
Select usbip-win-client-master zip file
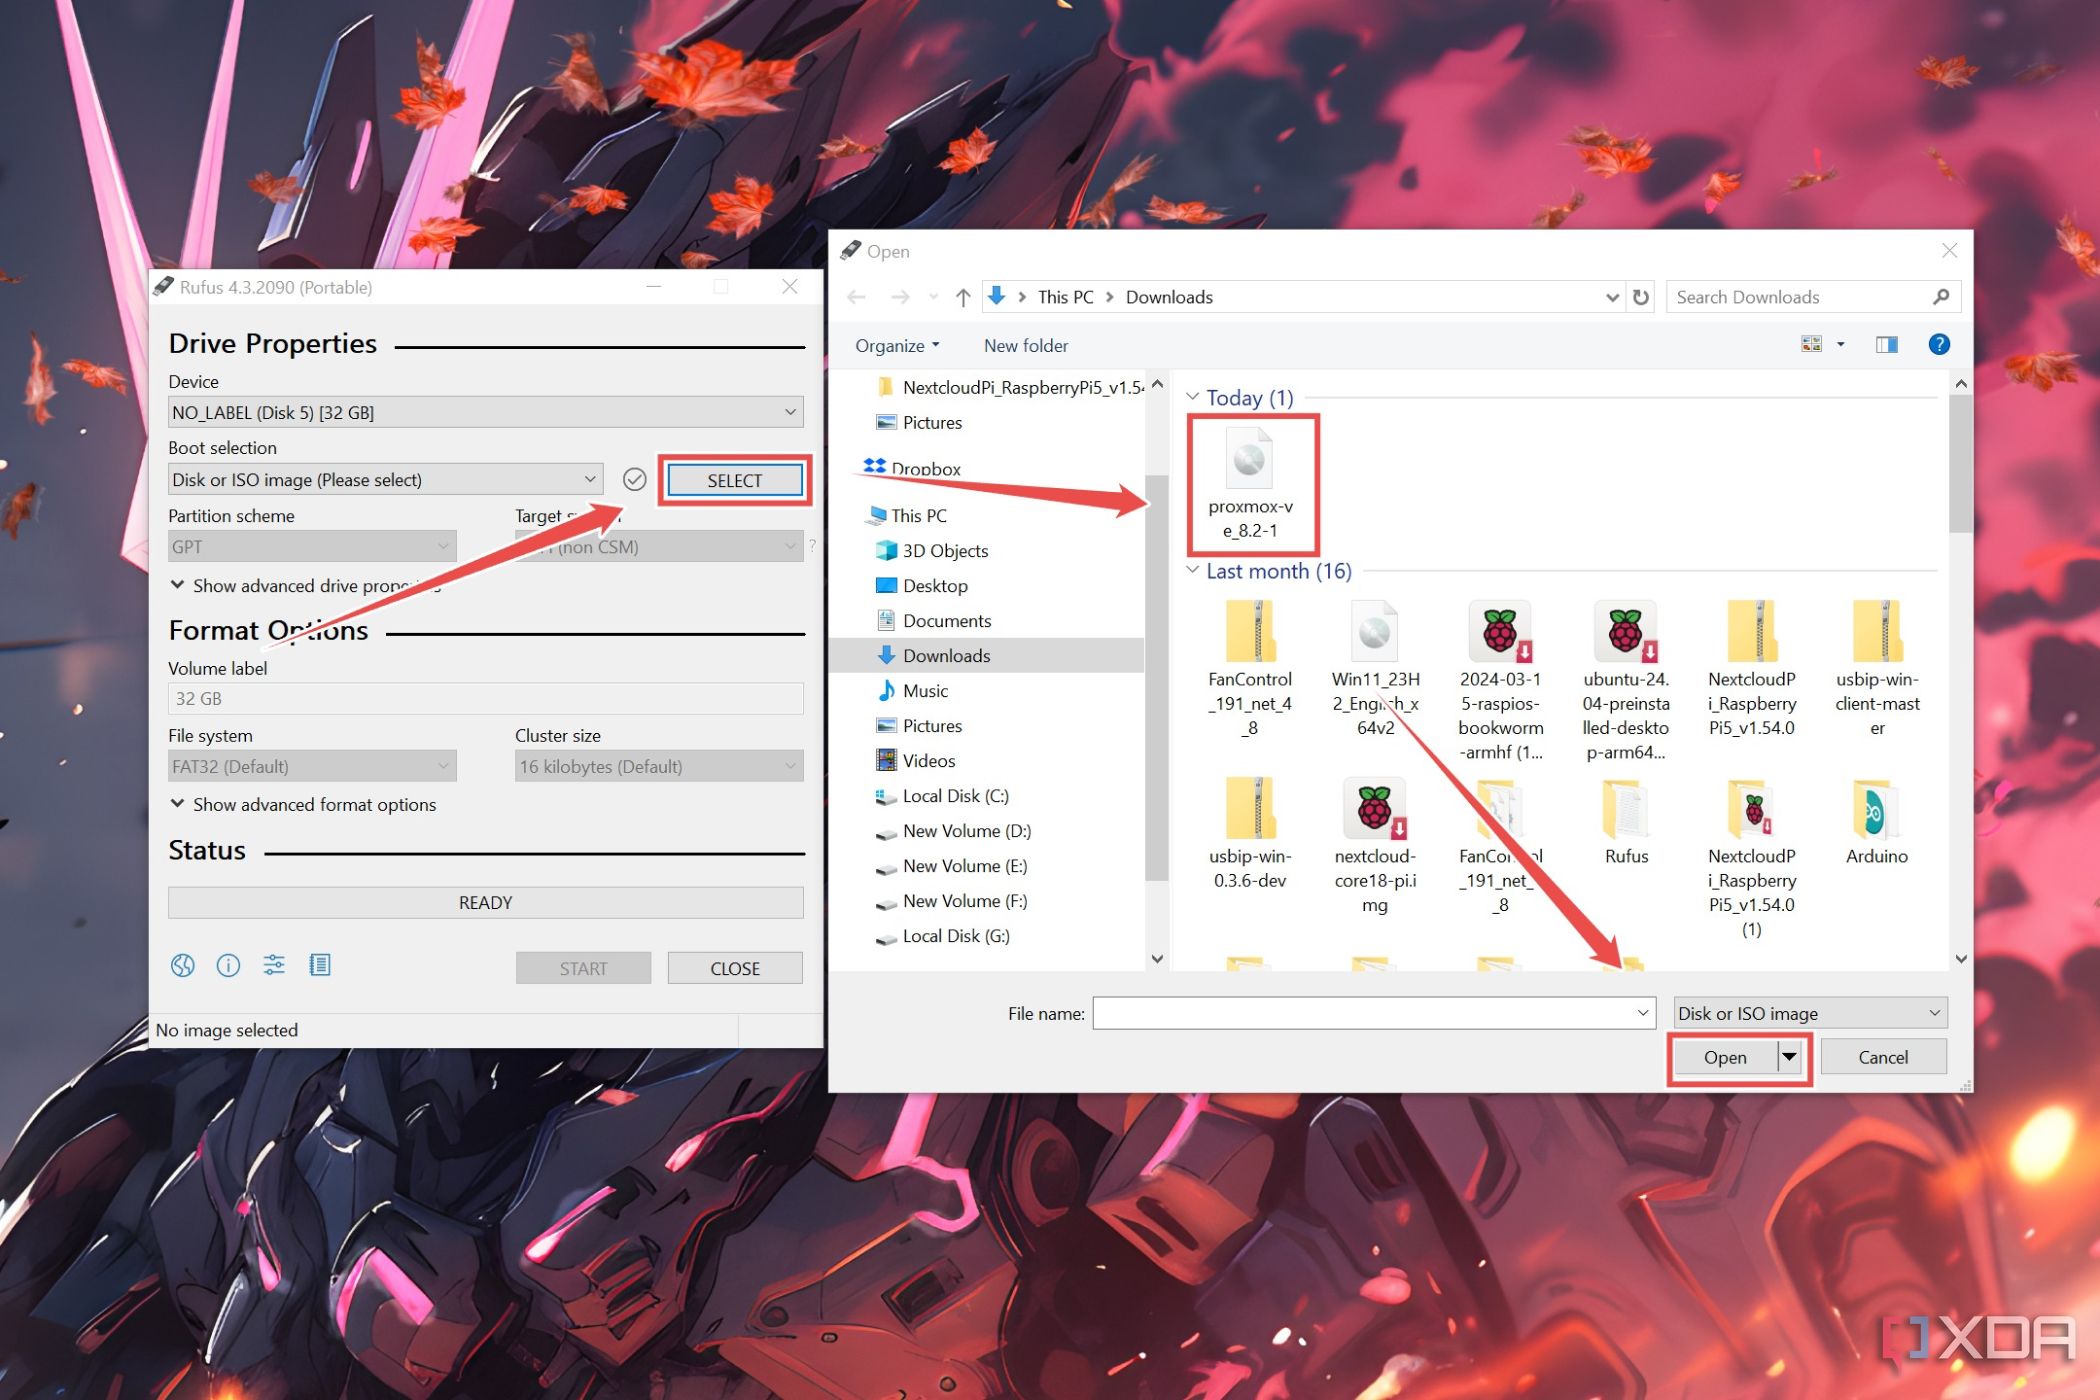pyautogui.click(x=1877, y=668)
